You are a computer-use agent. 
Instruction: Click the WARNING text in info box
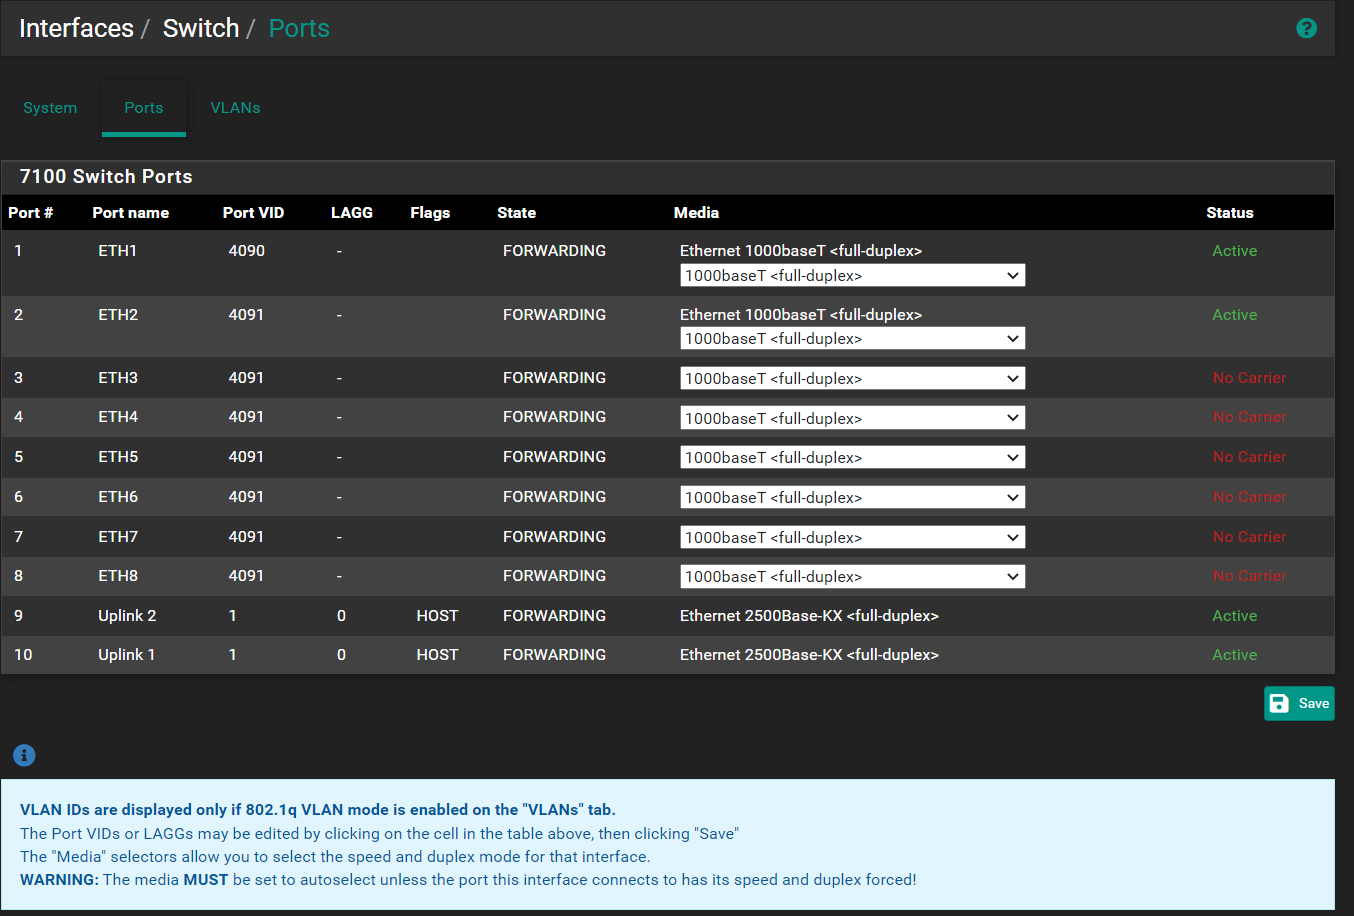59,880
